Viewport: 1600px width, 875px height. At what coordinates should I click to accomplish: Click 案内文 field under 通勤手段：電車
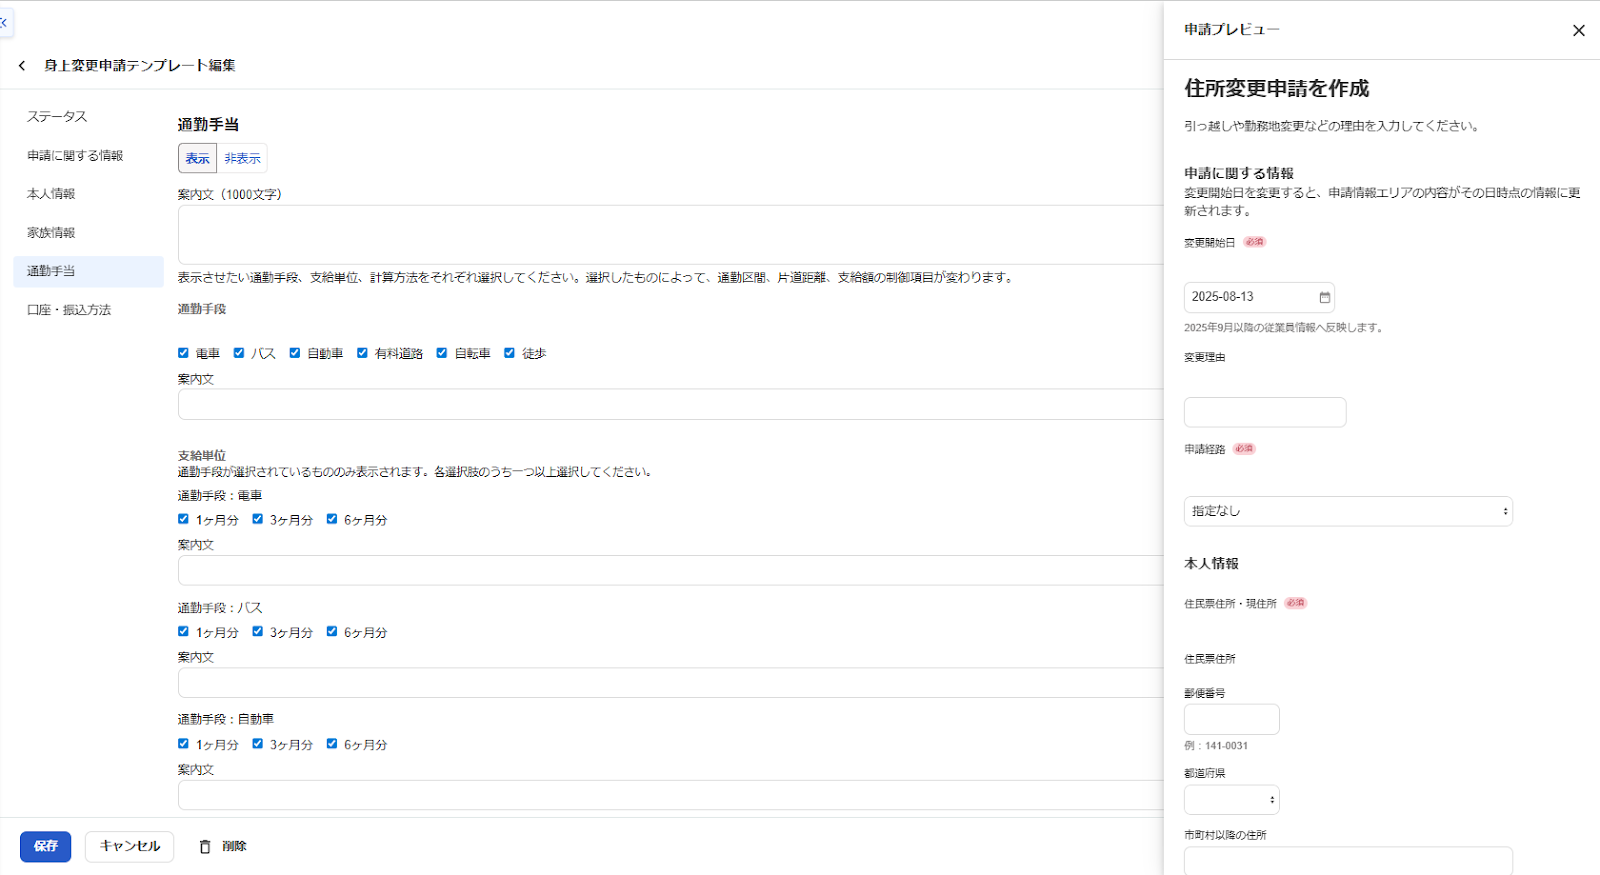[670, 570]
